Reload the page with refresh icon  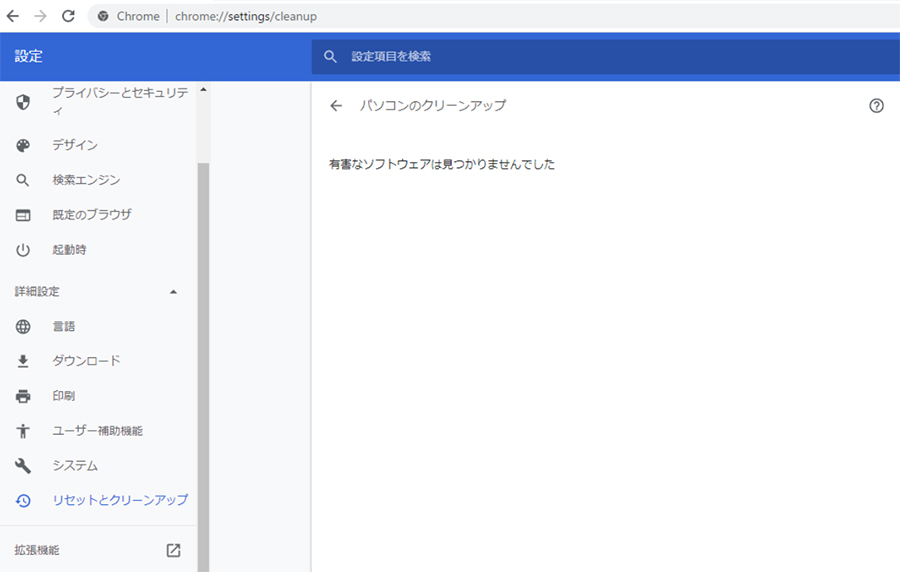coord(68,16)
